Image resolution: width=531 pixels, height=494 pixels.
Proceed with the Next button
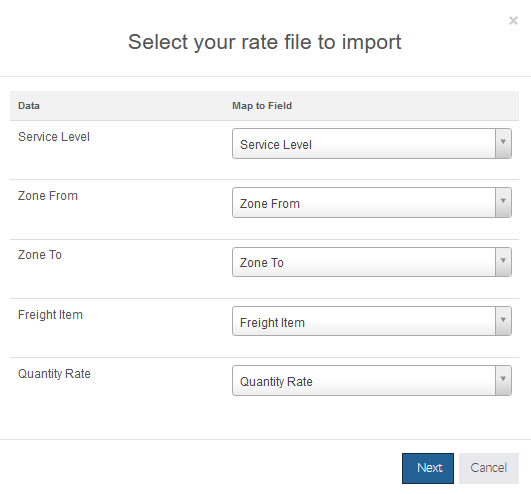(x=428, y=468)
